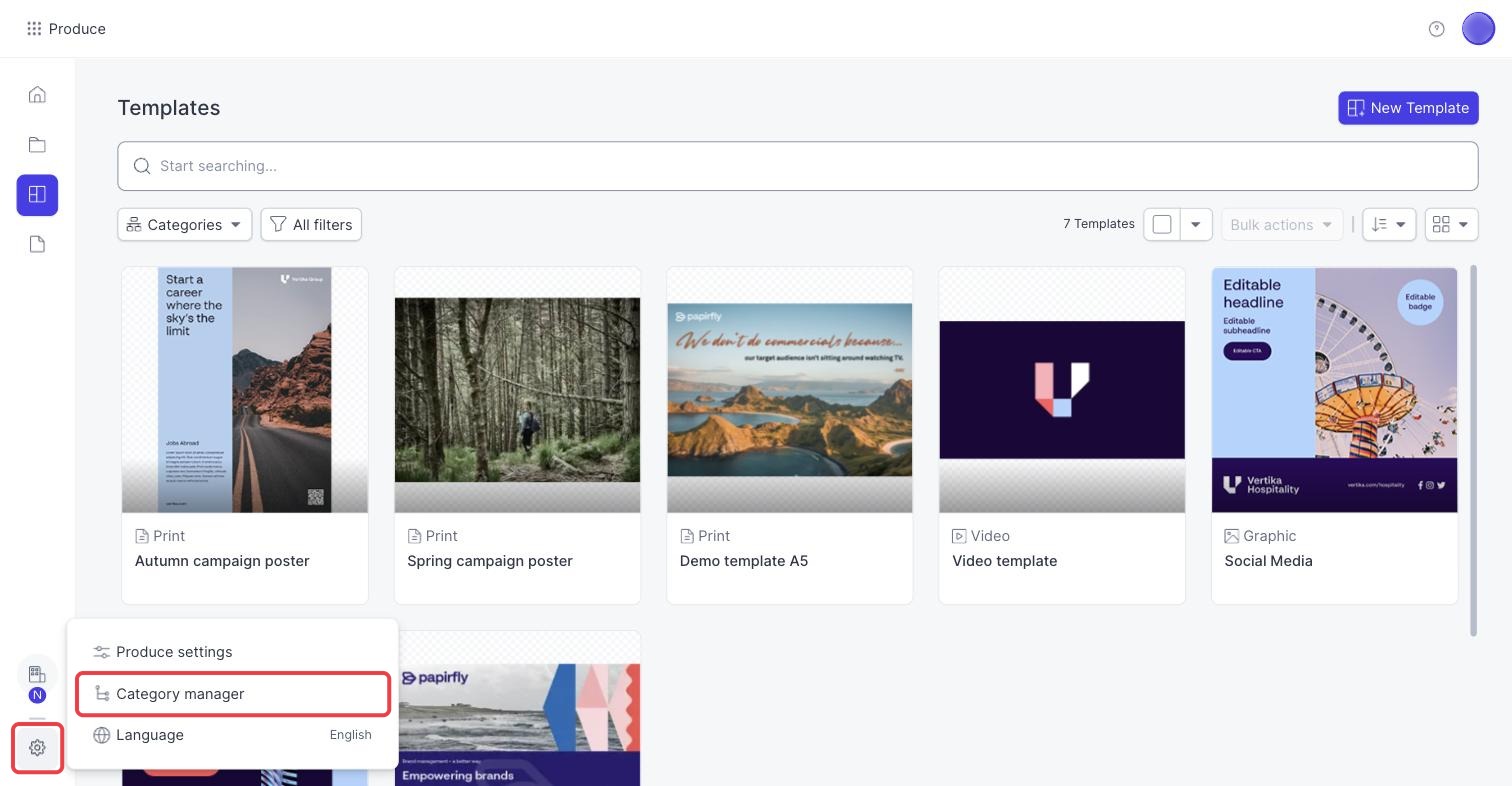Click the Graphic type icon on Social Media
1512x786 pixels.
click(1232, 537)
